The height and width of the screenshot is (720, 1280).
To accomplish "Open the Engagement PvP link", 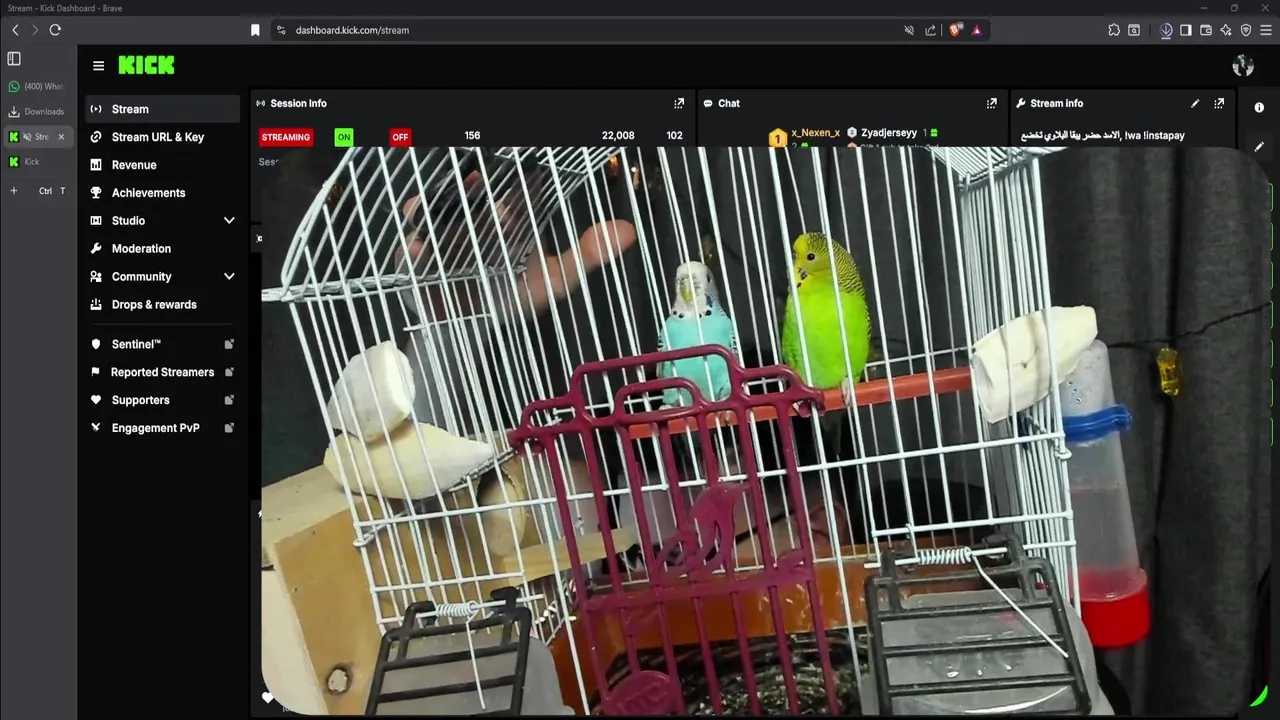I will [x=162, y=428].
